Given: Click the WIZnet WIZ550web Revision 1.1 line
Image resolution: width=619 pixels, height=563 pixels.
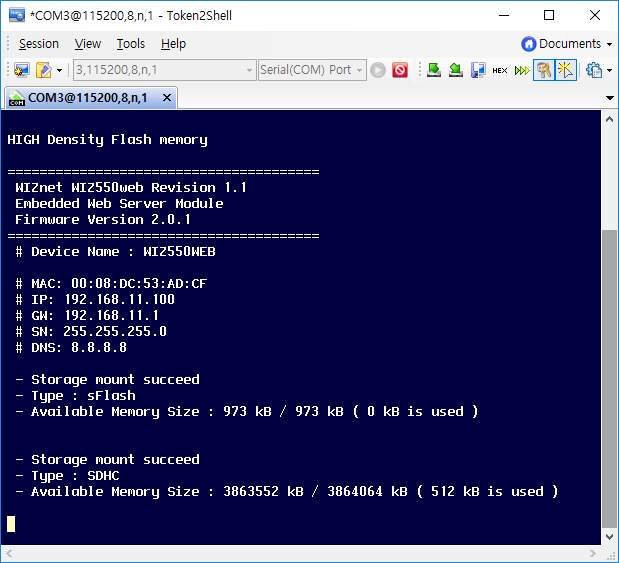Looking at the screenshot, I should [131, 188].
